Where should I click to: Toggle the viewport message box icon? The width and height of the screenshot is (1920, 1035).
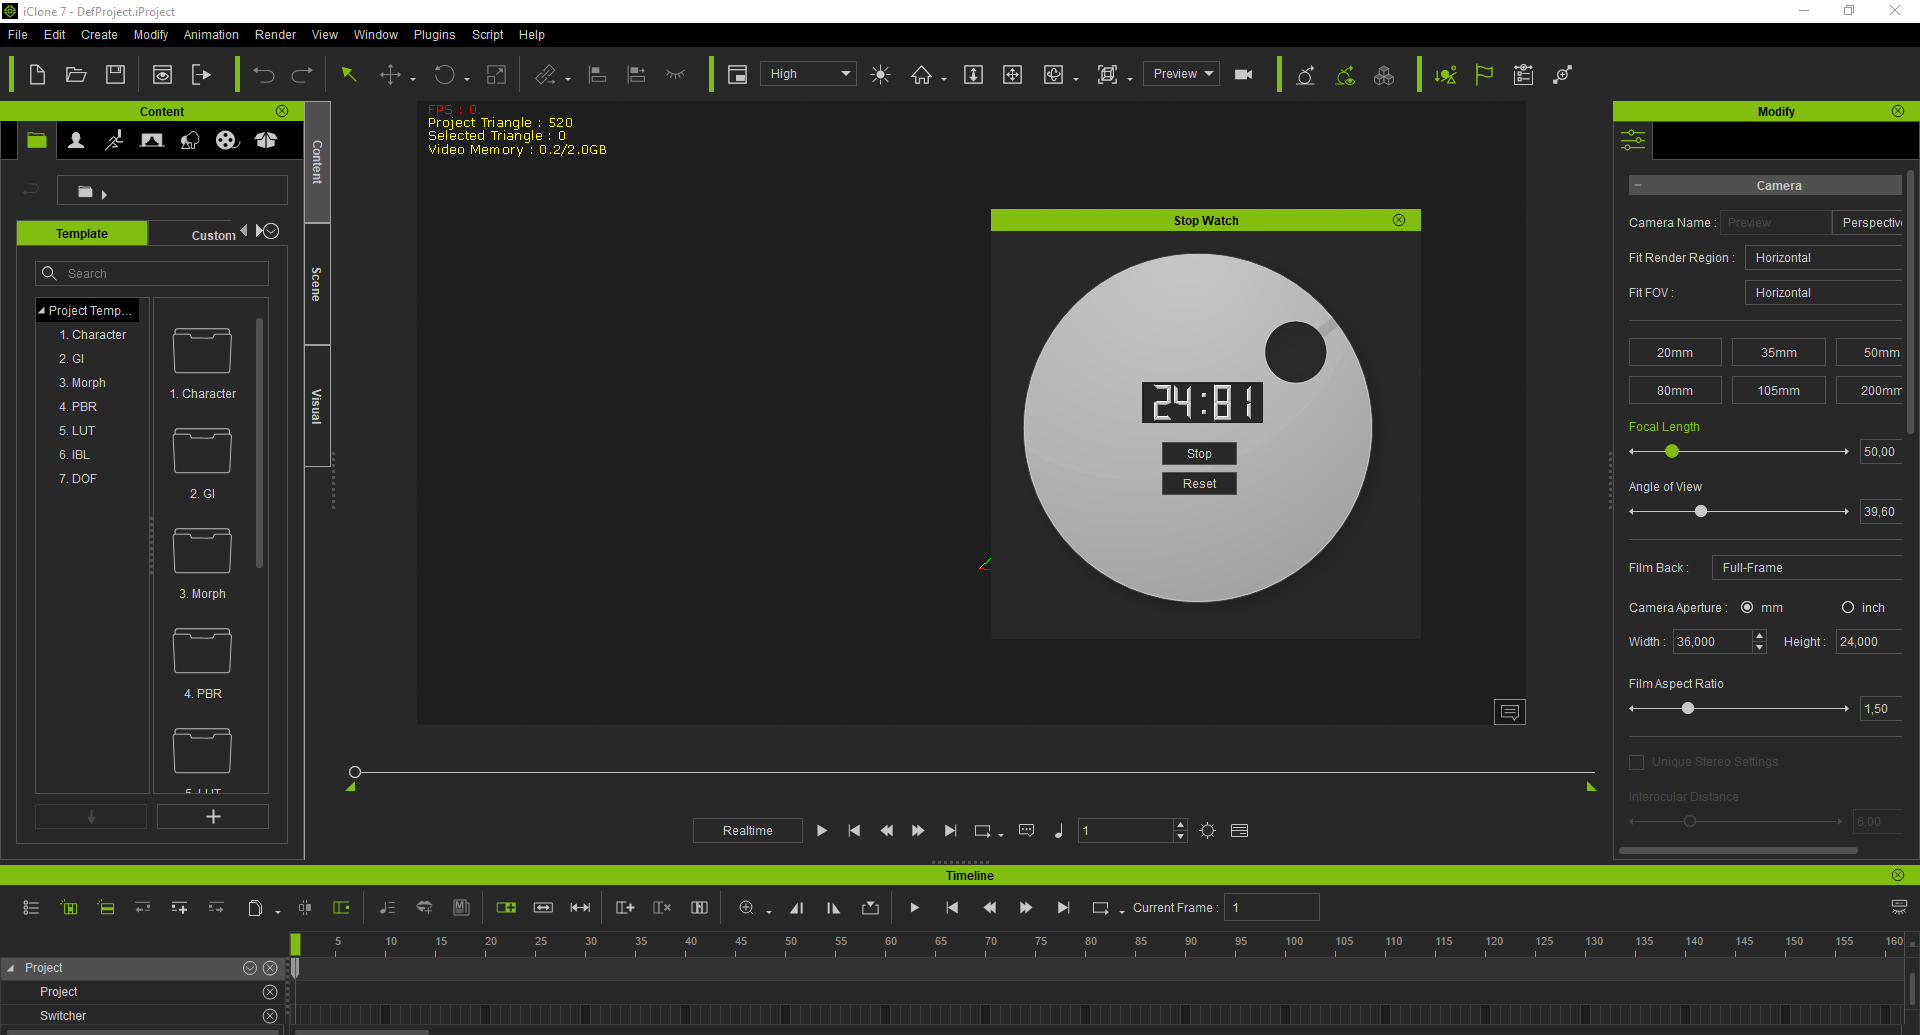(1510, 712)
